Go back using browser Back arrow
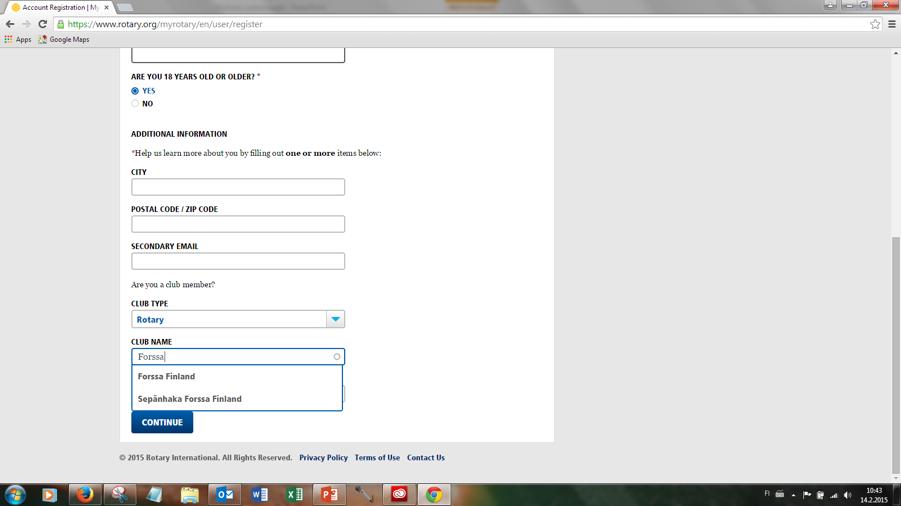Viewport: 901px width, 506px height. 10,24
